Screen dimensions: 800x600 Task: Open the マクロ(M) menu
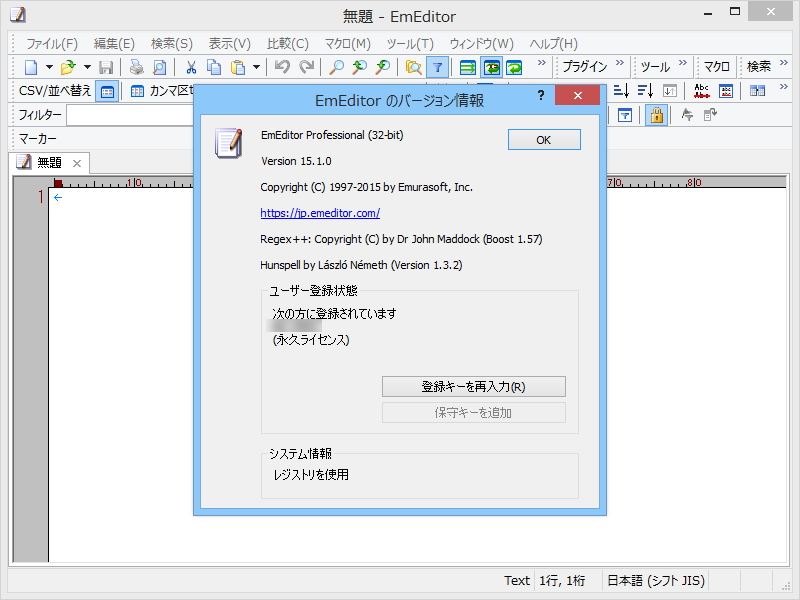pos(348,43)
